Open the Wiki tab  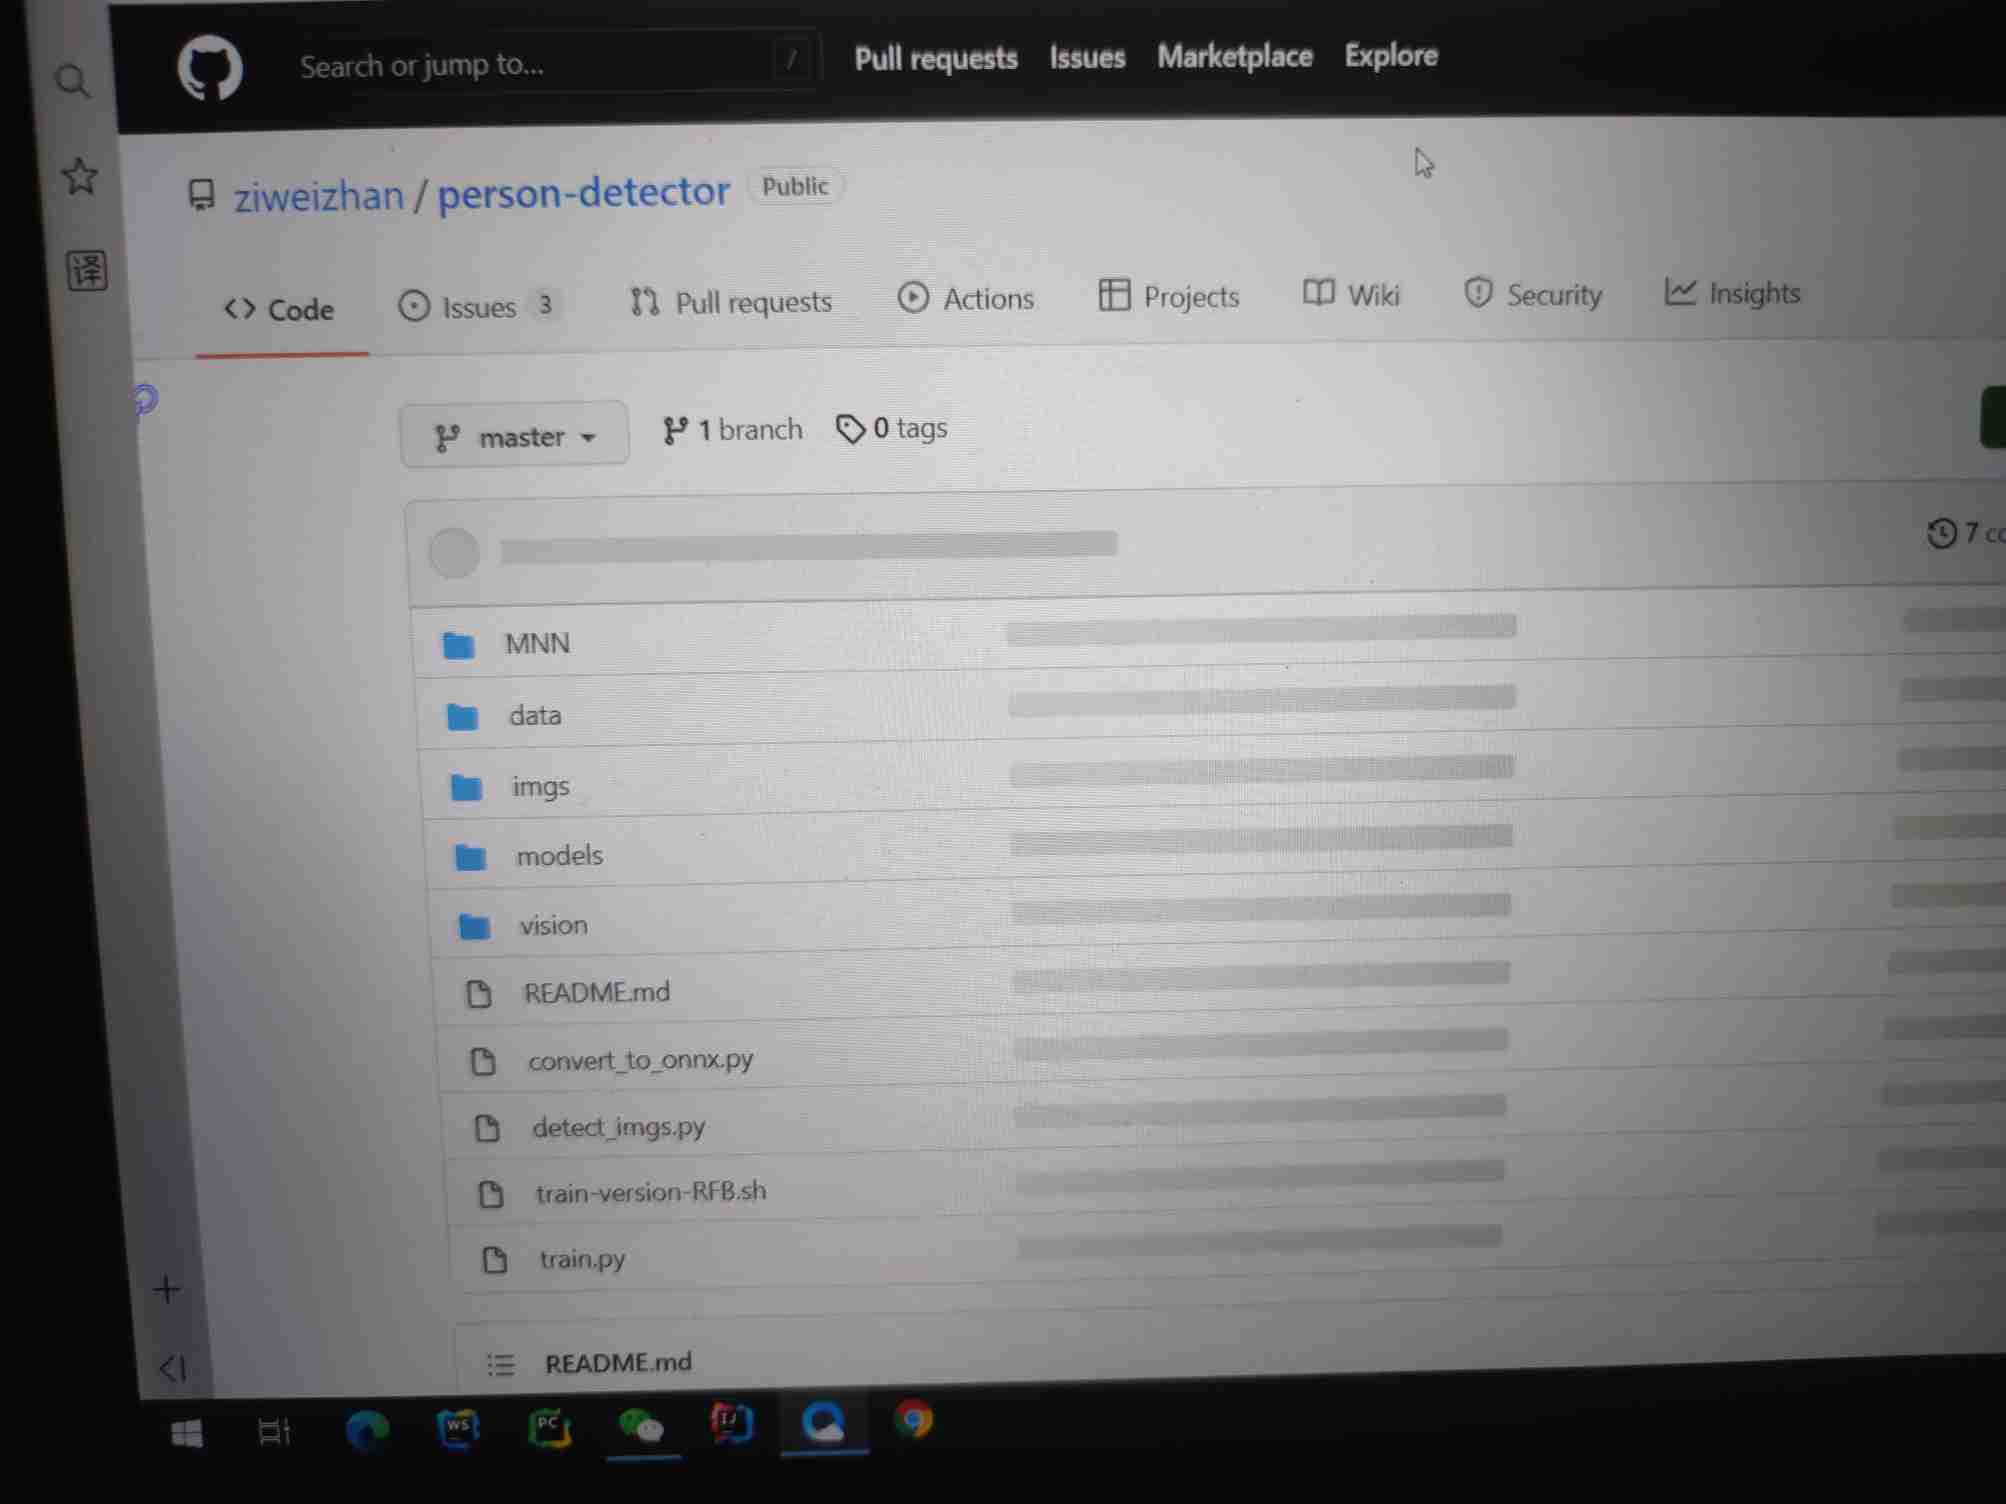point(1351,294)
